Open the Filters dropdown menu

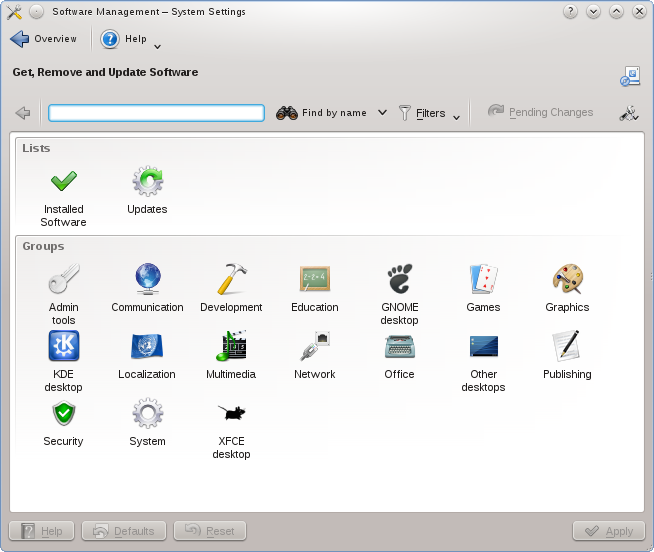[x=429, y=113]
